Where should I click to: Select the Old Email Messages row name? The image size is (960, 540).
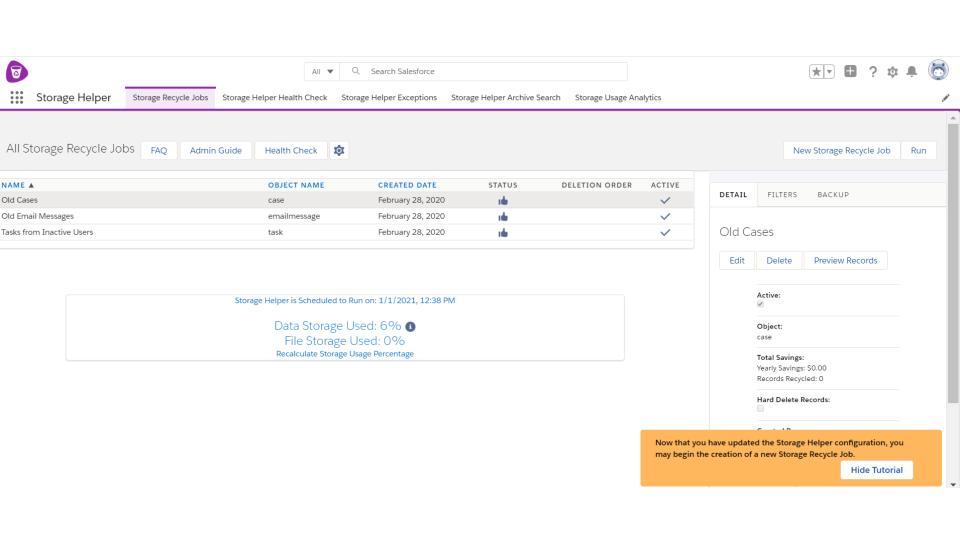(x=37, y=216)
